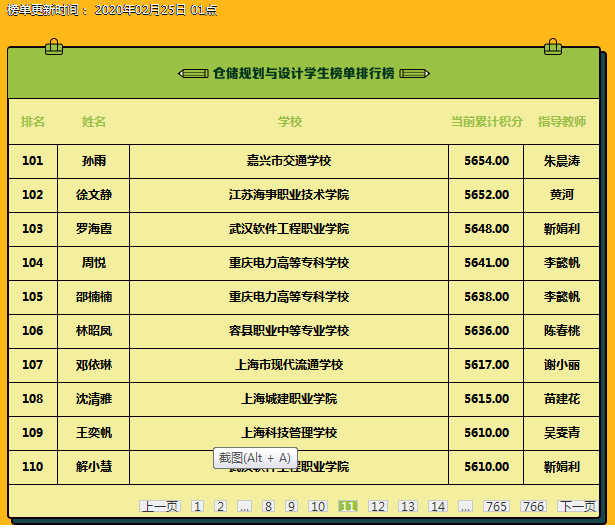Navigate to page 8
The height and width of the screenshot is (529, 615).
coord(268,507)
